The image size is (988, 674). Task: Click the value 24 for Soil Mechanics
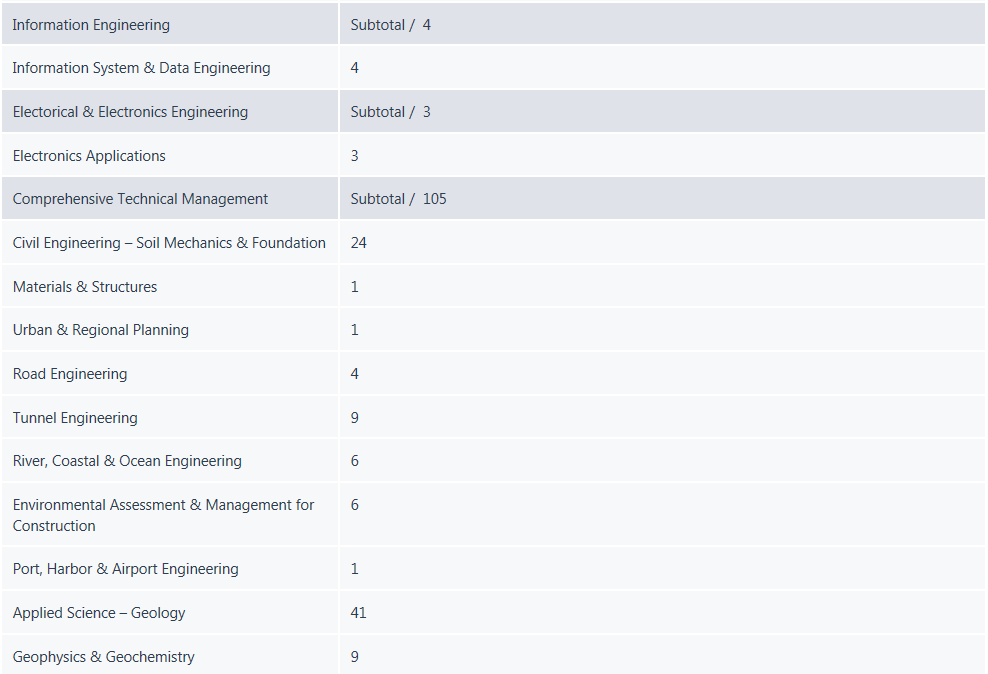[359, 243]
